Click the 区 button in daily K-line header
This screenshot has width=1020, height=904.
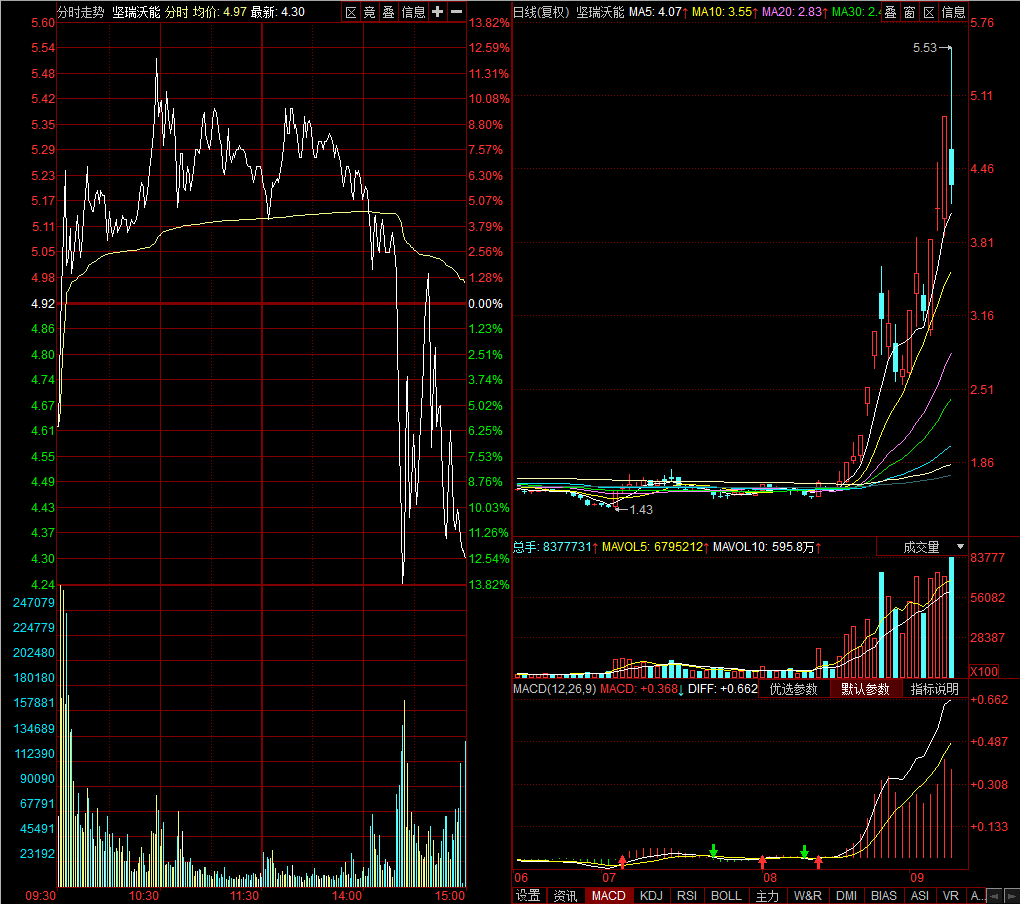click(929, 12)
